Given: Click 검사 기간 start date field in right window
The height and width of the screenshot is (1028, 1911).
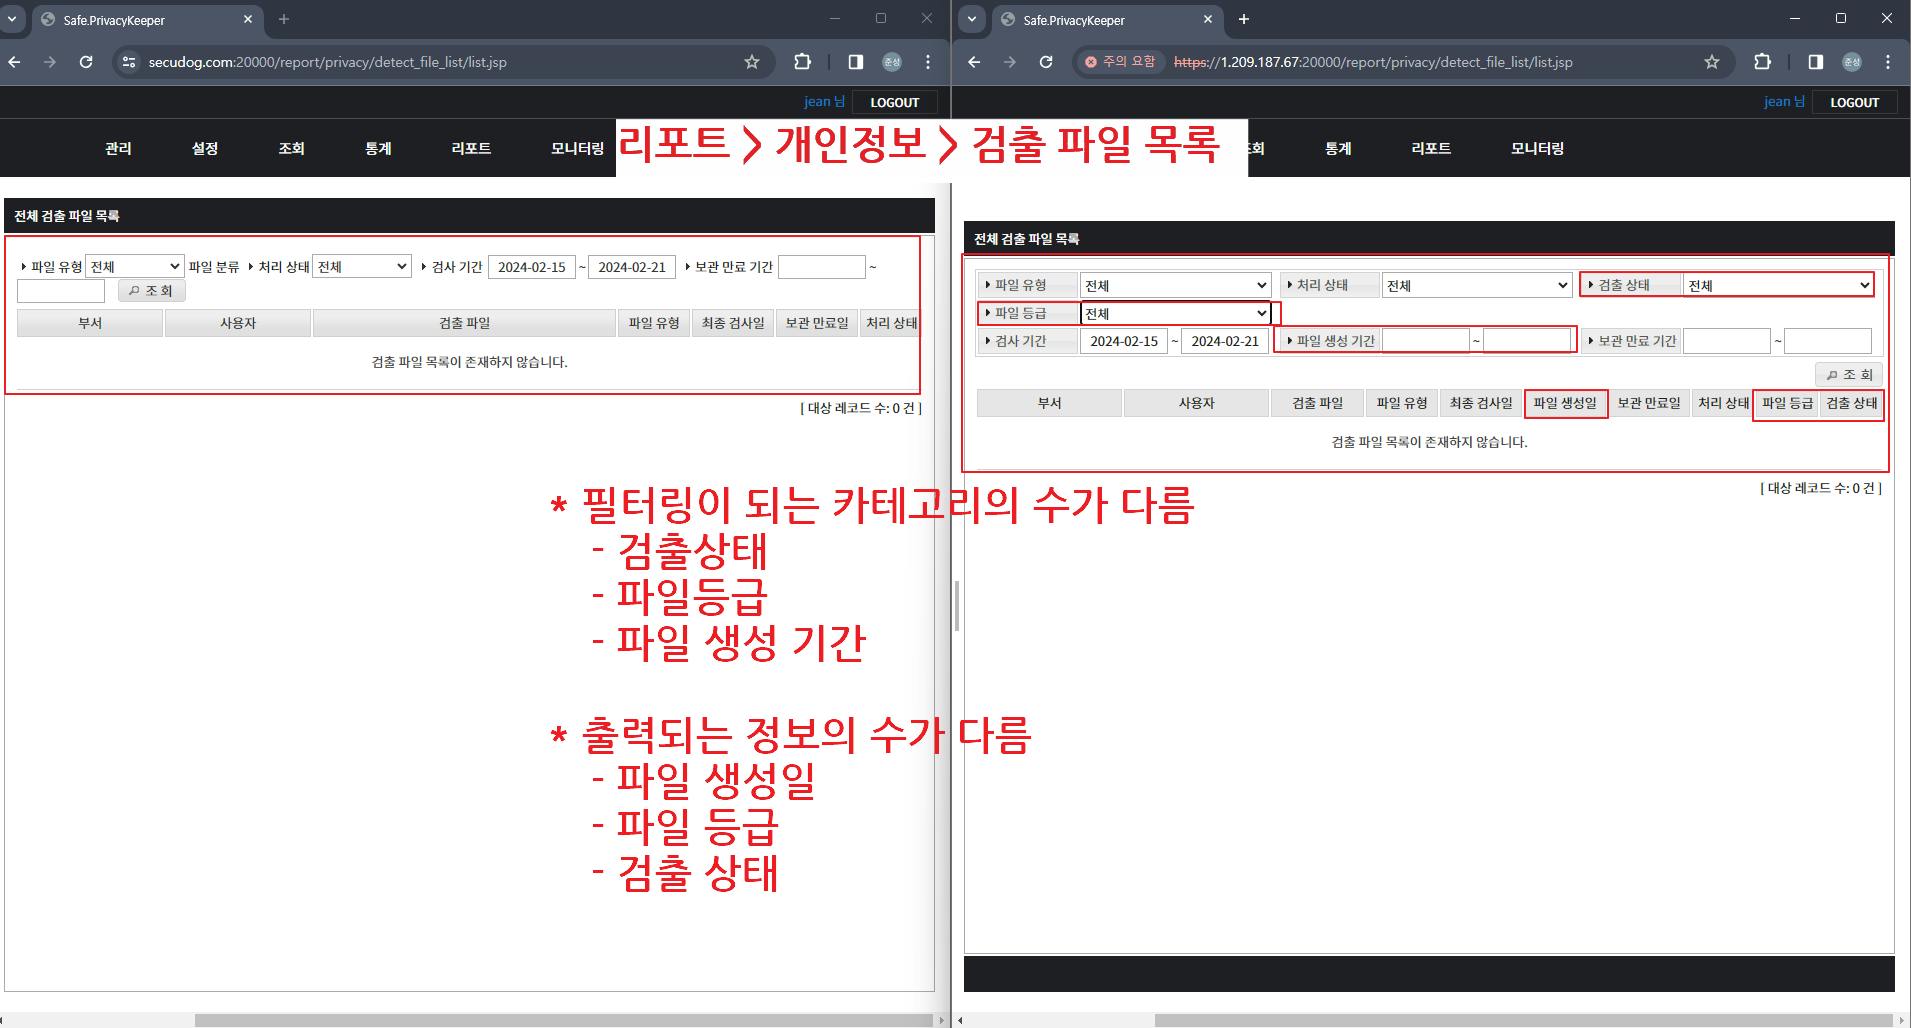Looking at the screenshot, I should click(x=1124, y=341).
